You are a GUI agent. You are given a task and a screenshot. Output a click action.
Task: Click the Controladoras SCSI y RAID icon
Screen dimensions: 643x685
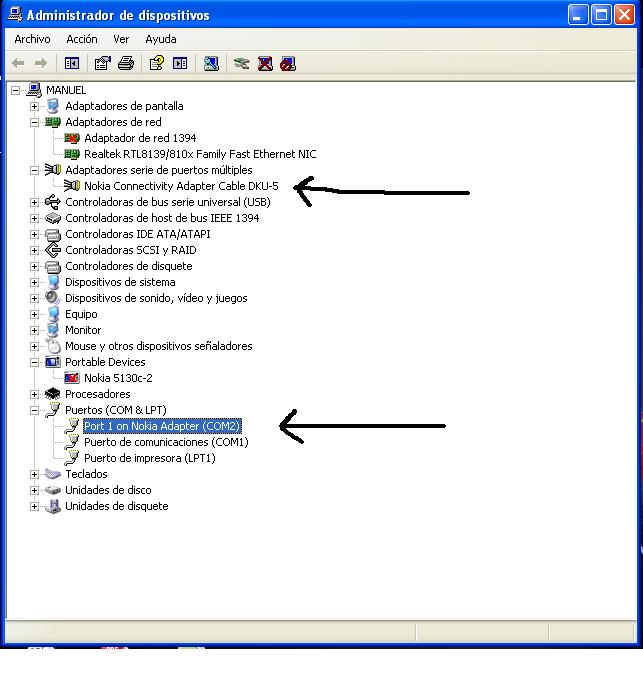(53, 250)
